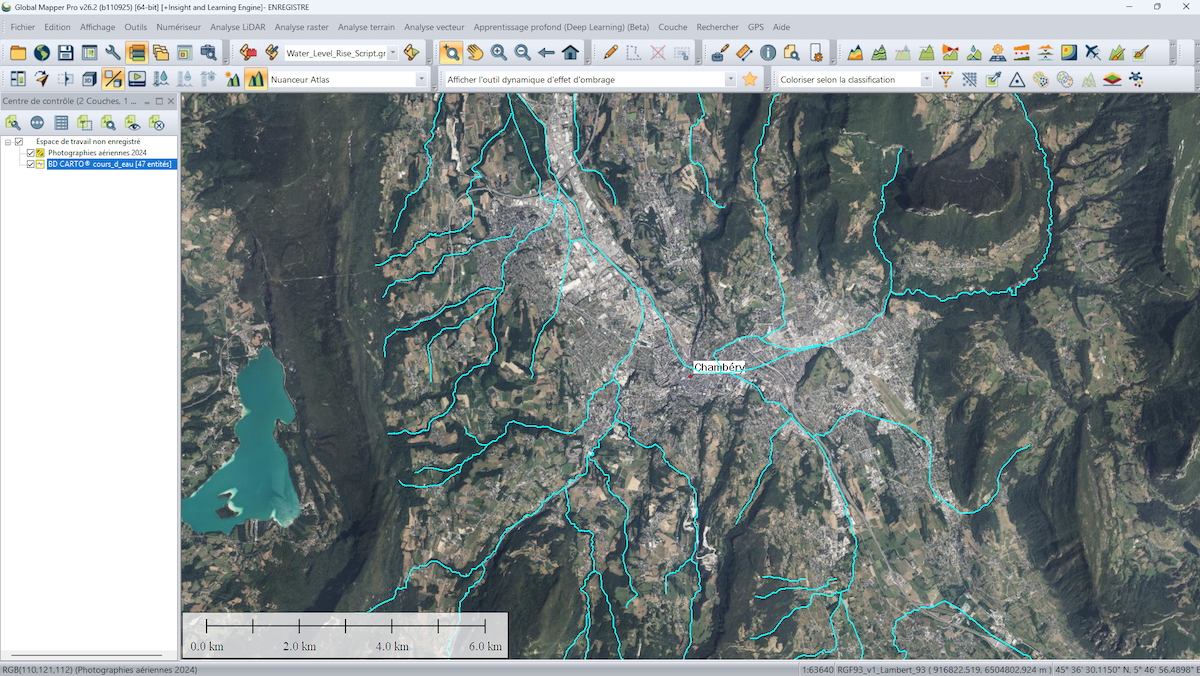Open the 3D viewer cube icon

89,79
